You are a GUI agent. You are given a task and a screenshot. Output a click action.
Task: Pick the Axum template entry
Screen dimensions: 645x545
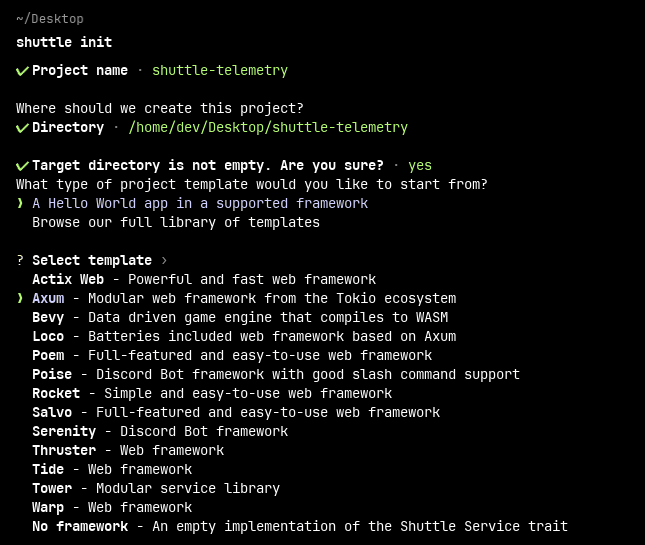pyautogui.click(x=48, y=298)
